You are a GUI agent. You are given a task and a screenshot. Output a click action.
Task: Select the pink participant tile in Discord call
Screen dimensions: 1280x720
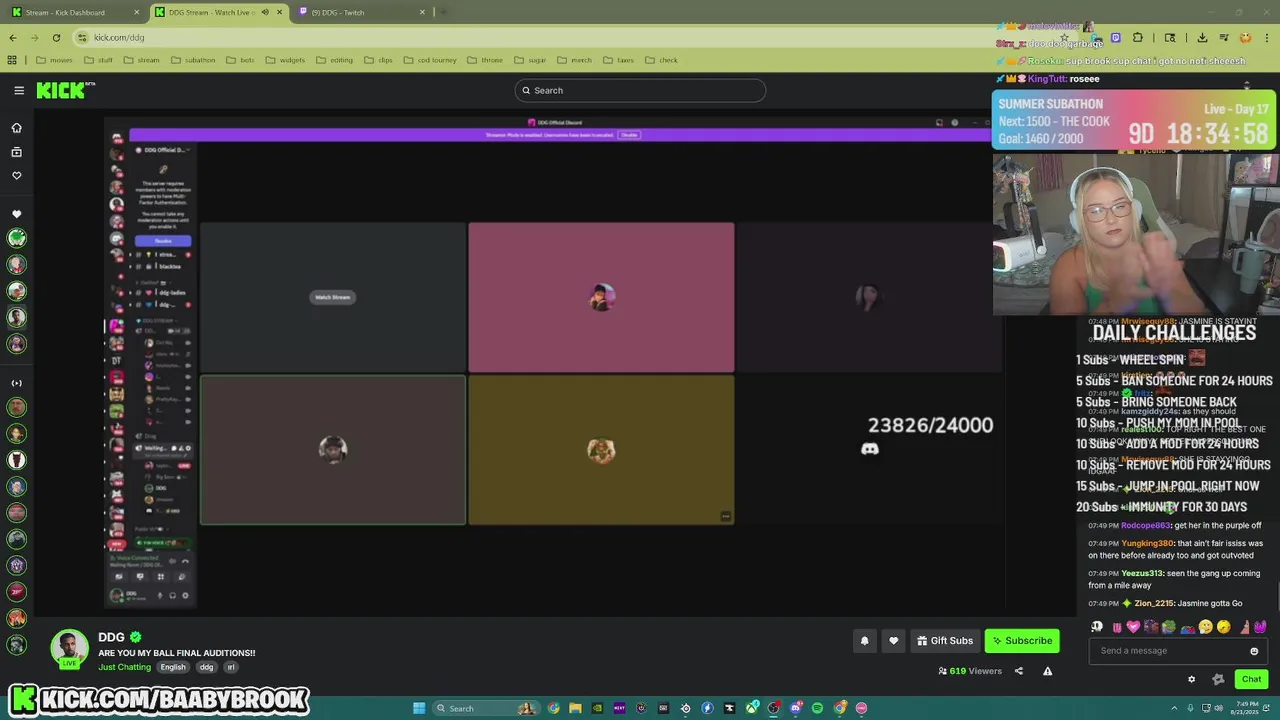601,297
